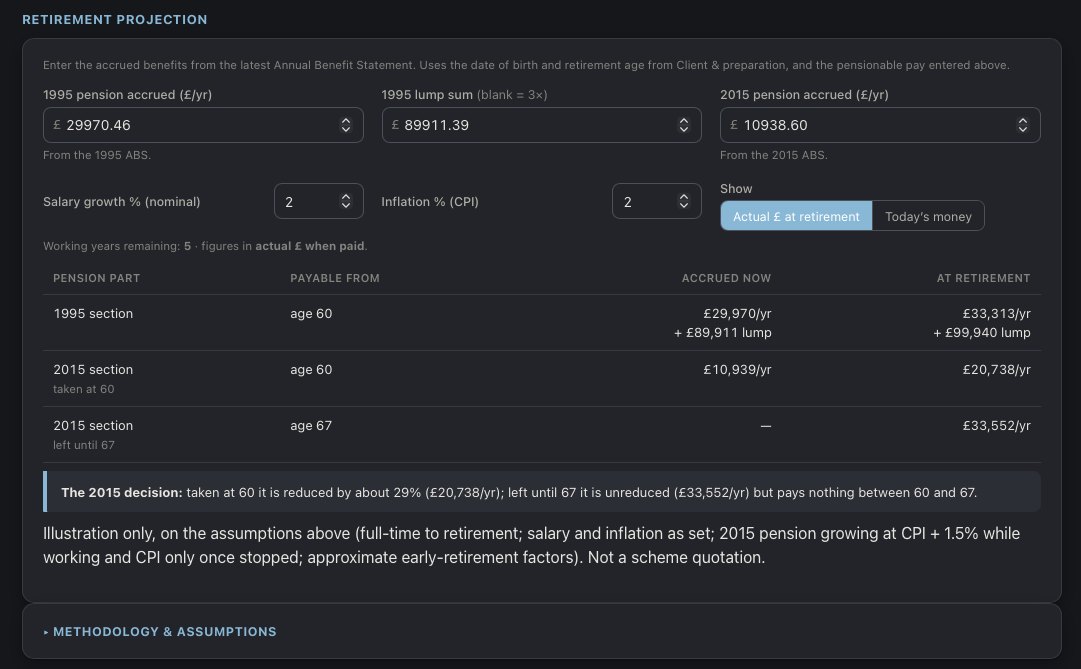Viewport: 1081px width, 669px height.
Task: Click the £20,738/yr At Retirement cell
Action: click(x=996, y=370)
